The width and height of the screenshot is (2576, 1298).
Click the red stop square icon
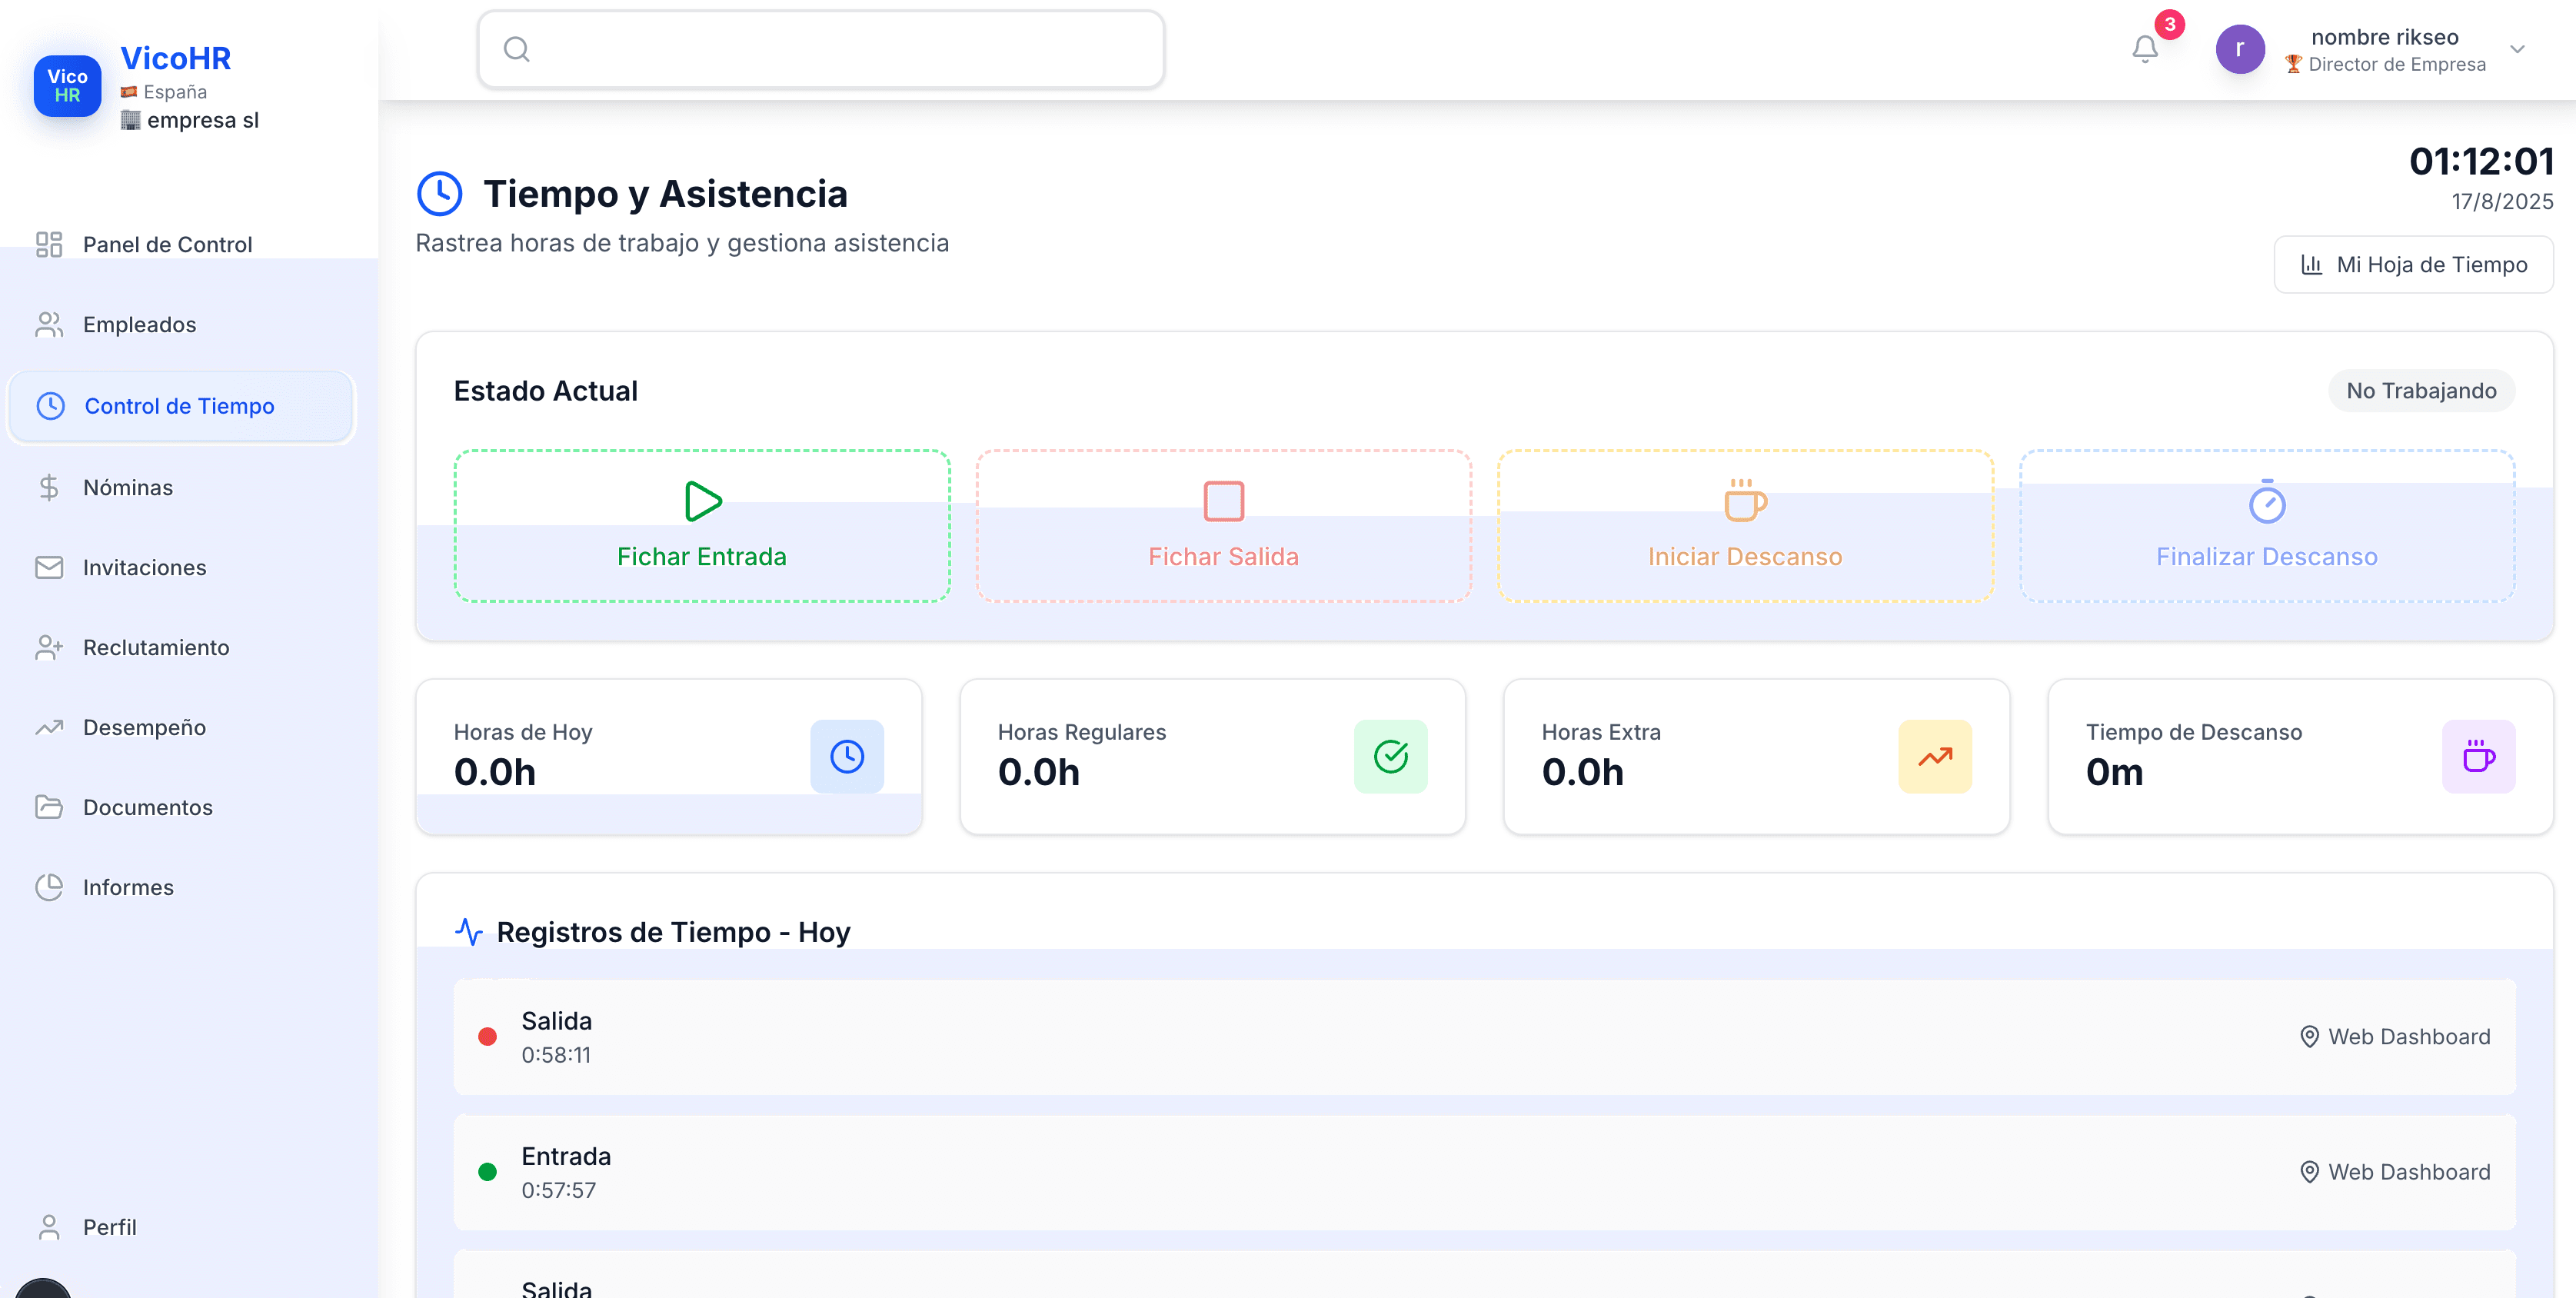1224,501
